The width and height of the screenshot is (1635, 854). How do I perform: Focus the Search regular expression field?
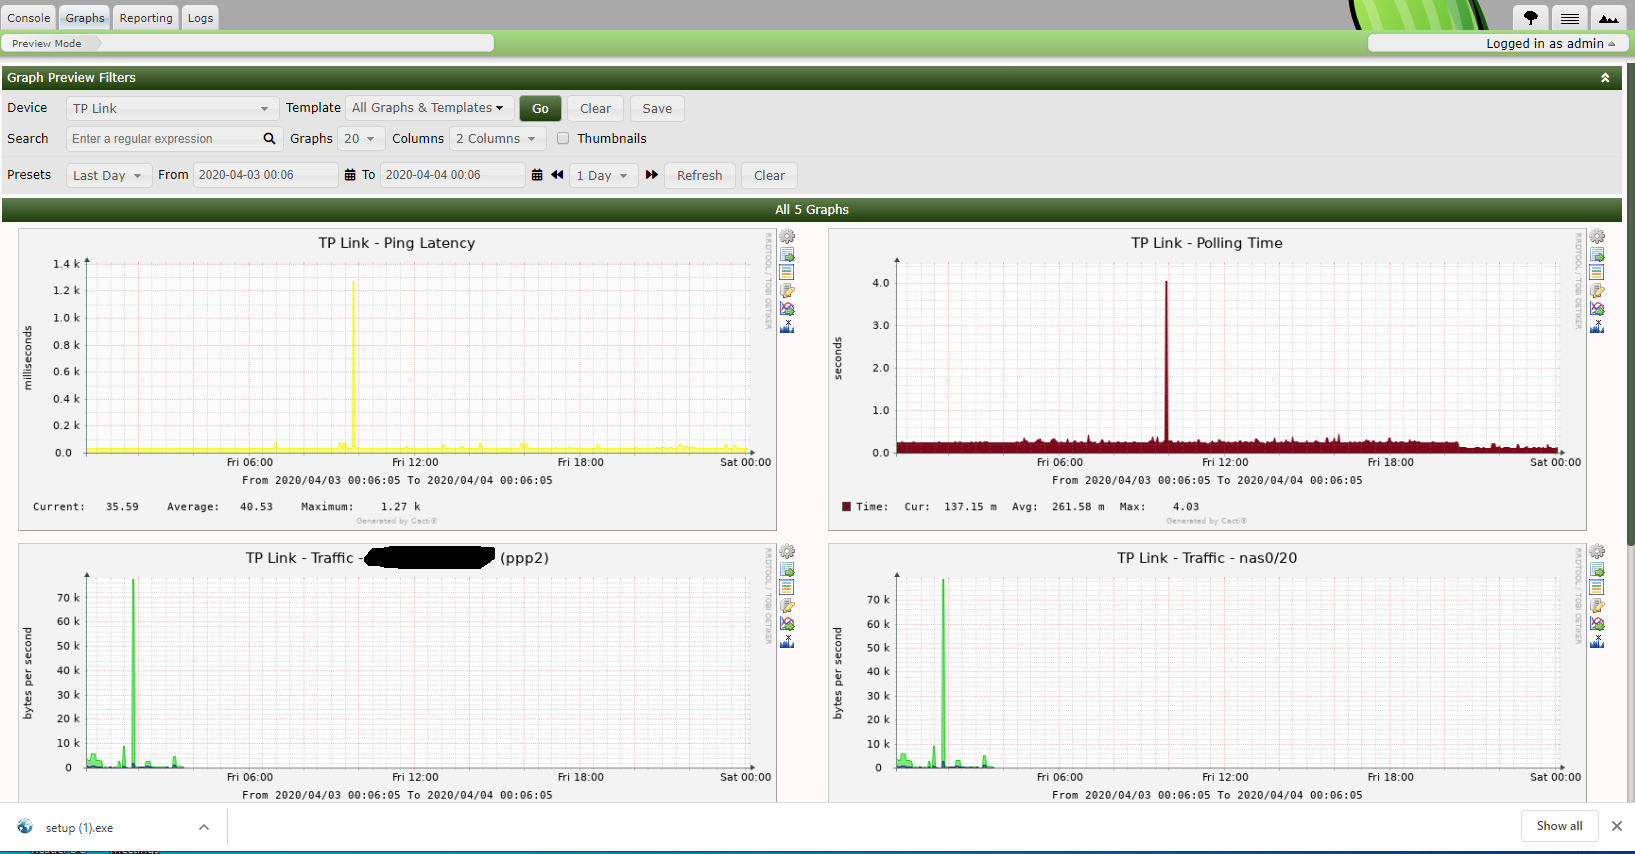pyautogui.click(x=163, y=139)
